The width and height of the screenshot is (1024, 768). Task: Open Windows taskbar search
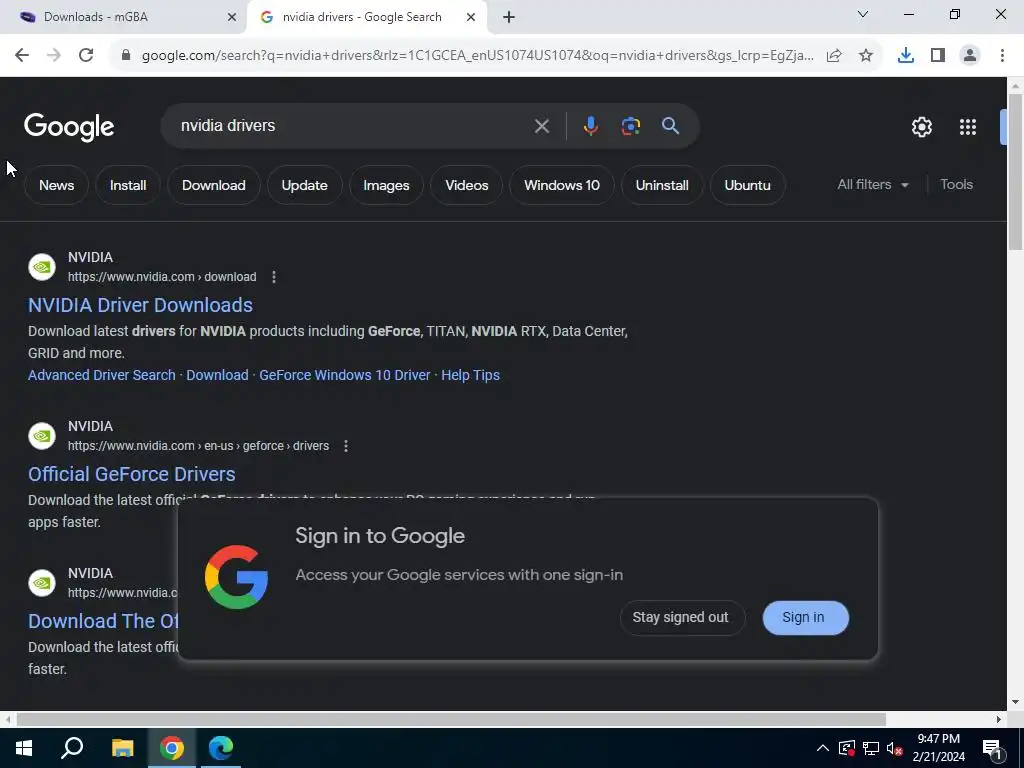tap(72, 748)
